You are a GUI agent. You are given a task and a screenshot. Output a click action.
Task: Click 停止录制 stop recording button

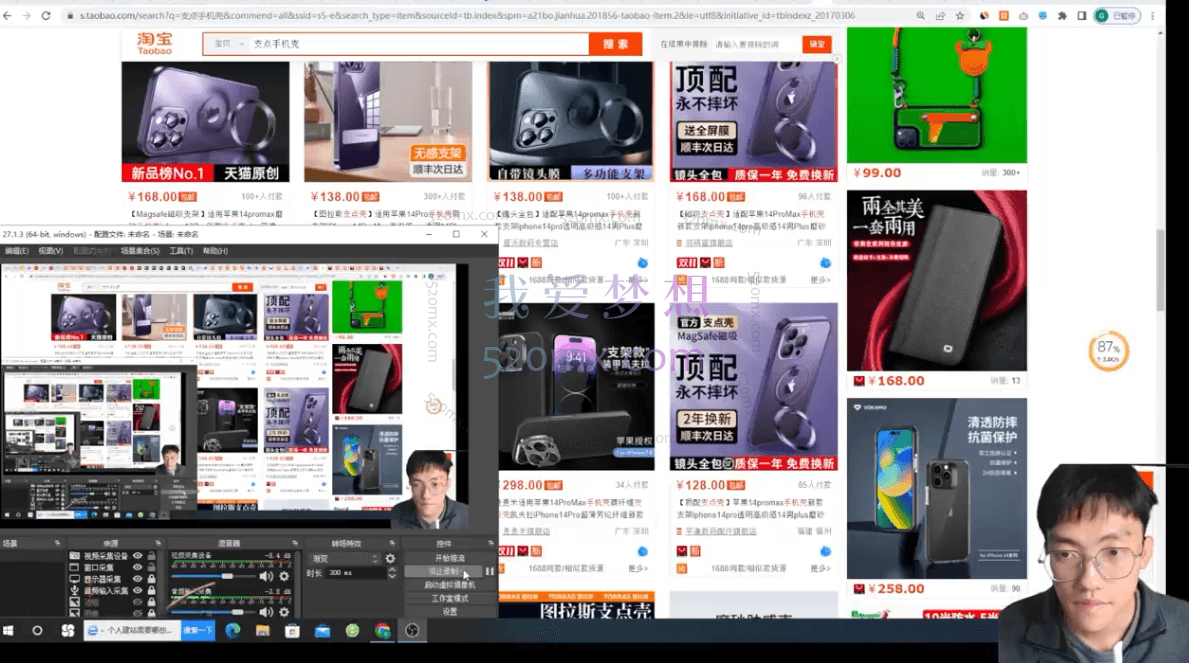tap(444, 571)
